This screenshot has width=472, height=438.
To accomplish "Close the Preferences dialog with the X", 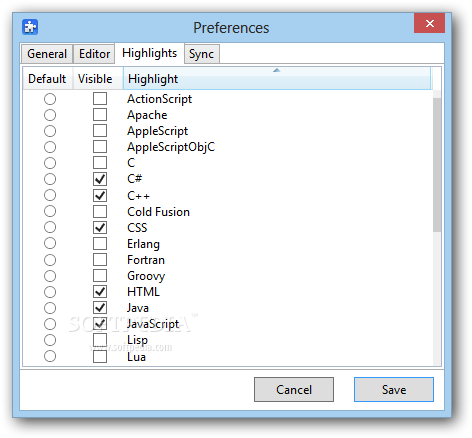I will [x=429, y=23].
